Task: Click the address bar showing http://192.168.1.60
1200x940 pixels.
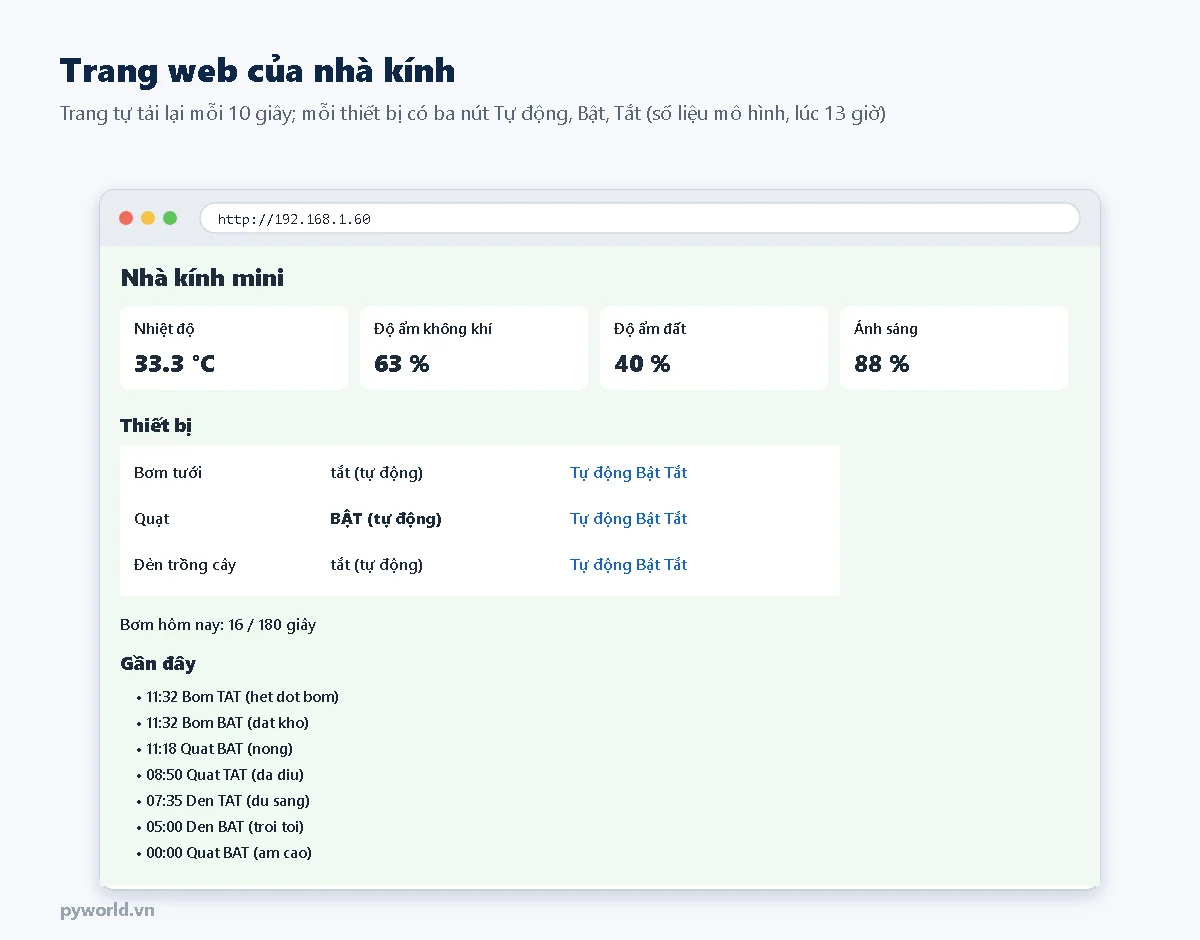Action: point(640,218)
